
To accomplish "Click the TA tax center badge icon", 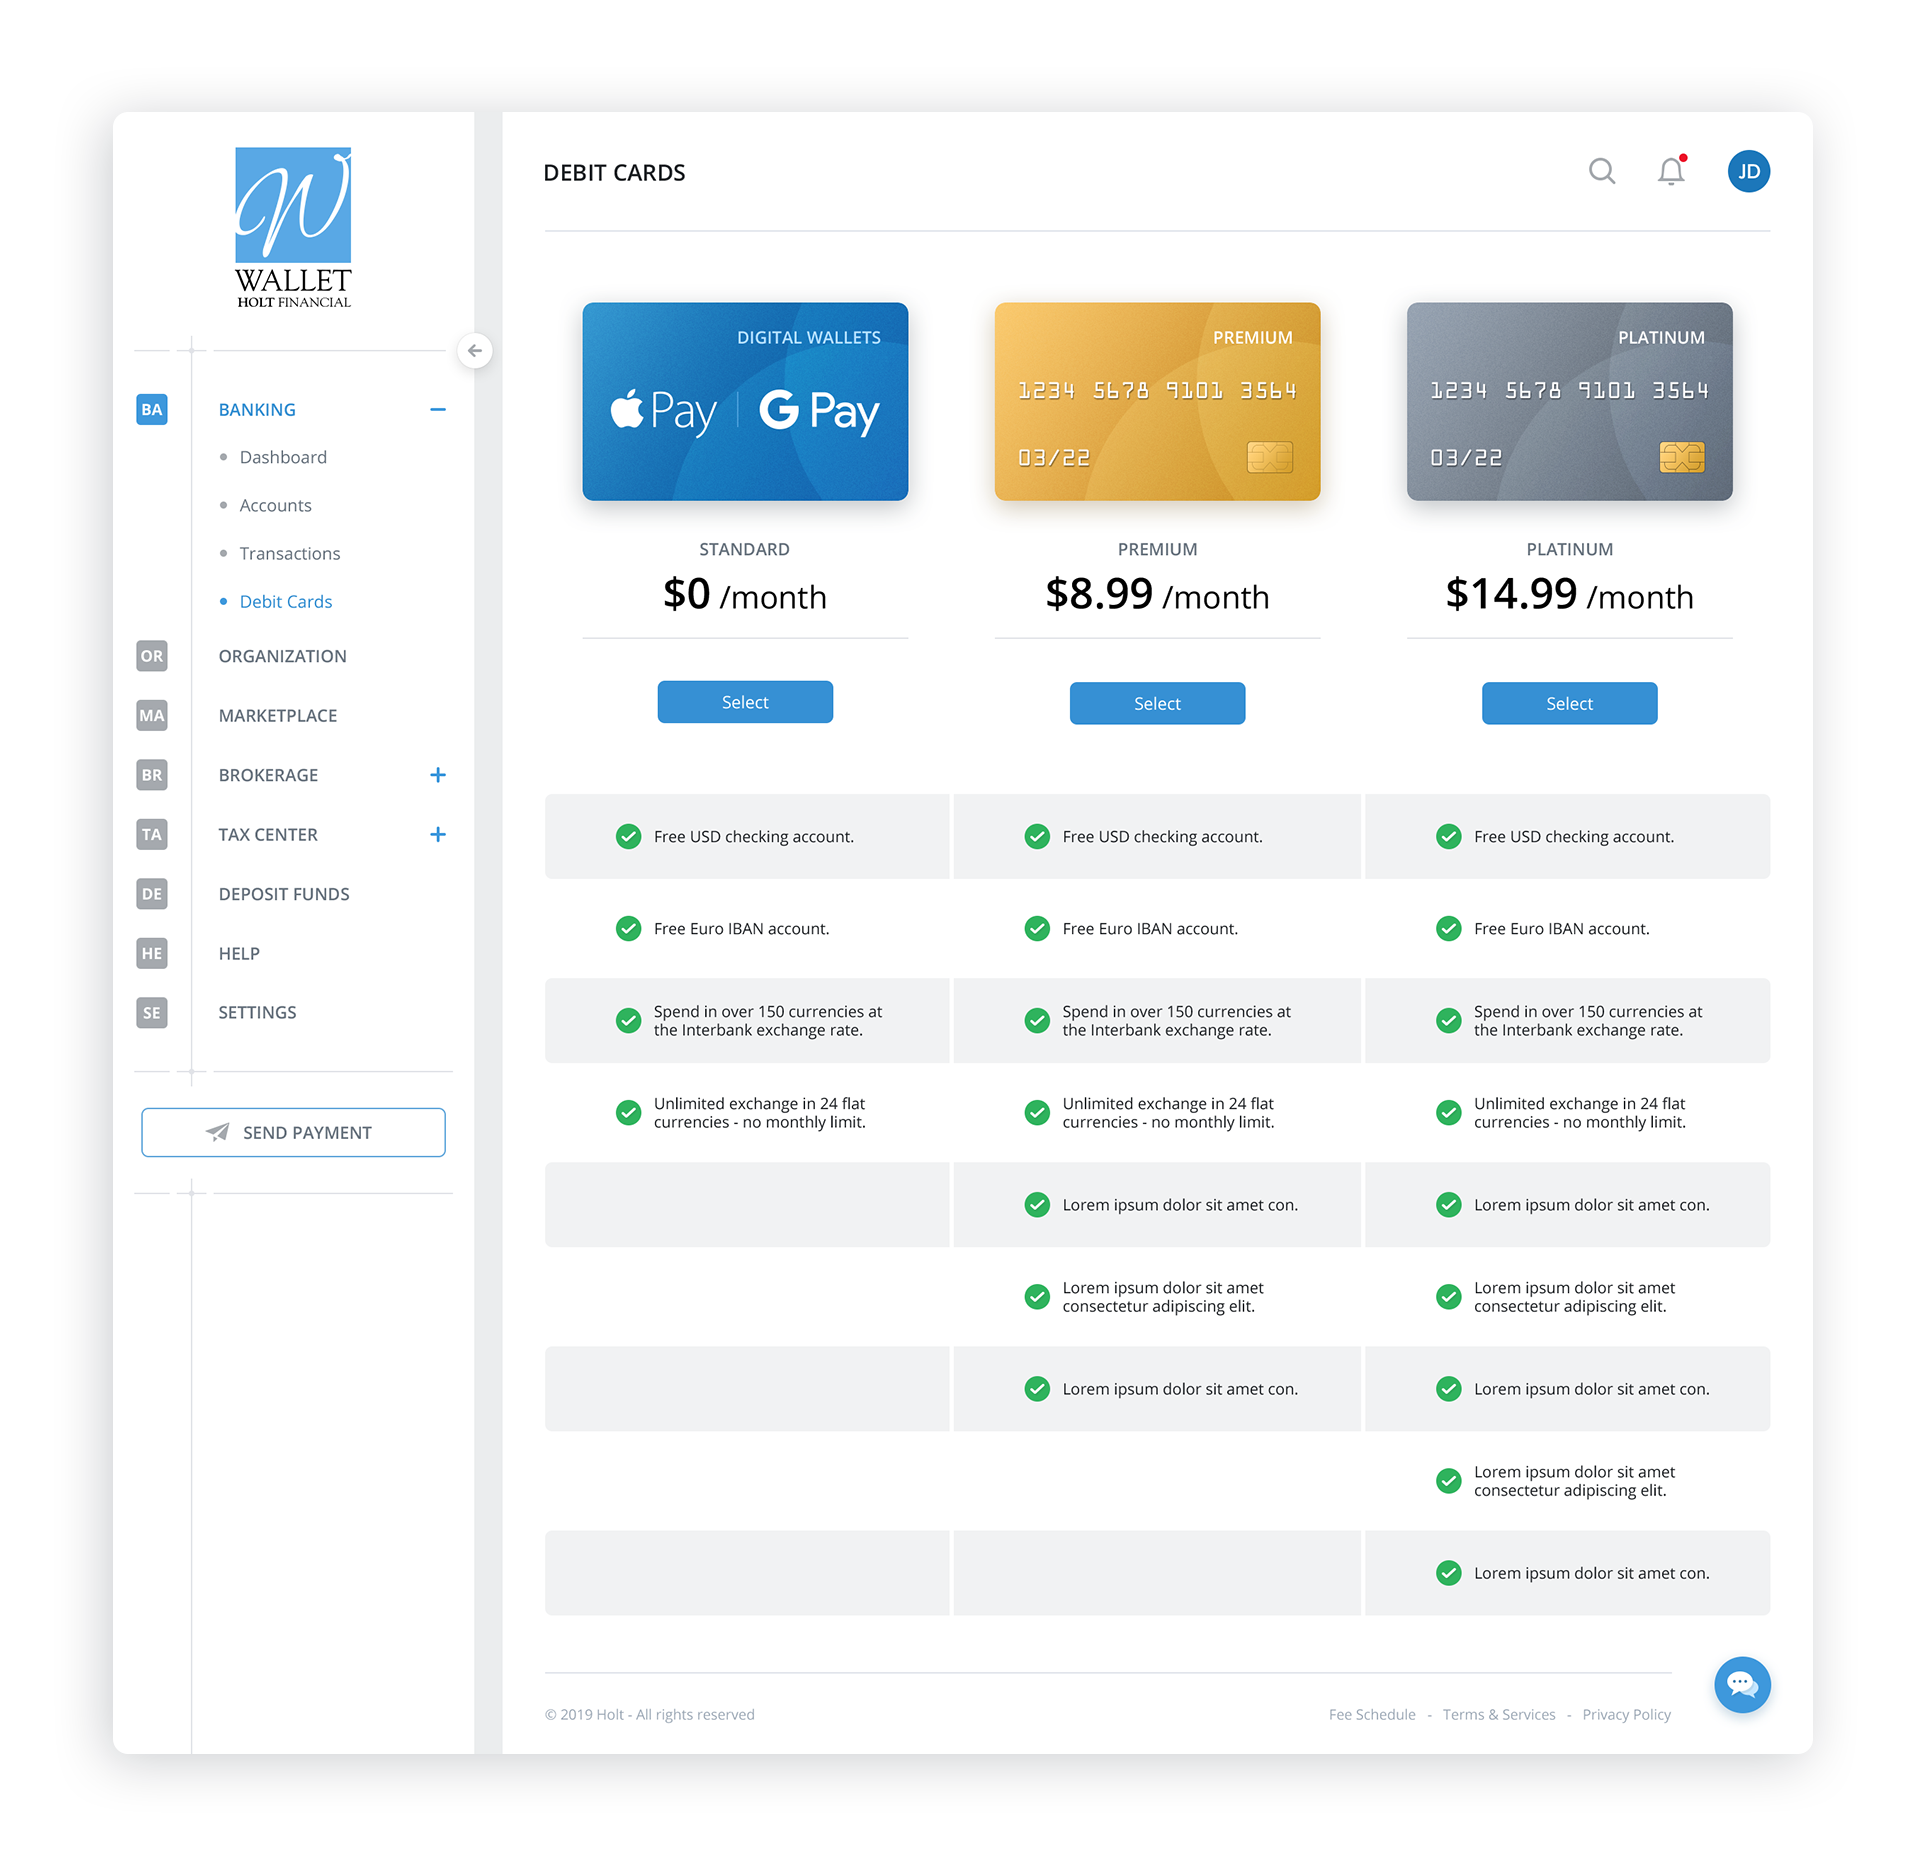I will point(152,834).
